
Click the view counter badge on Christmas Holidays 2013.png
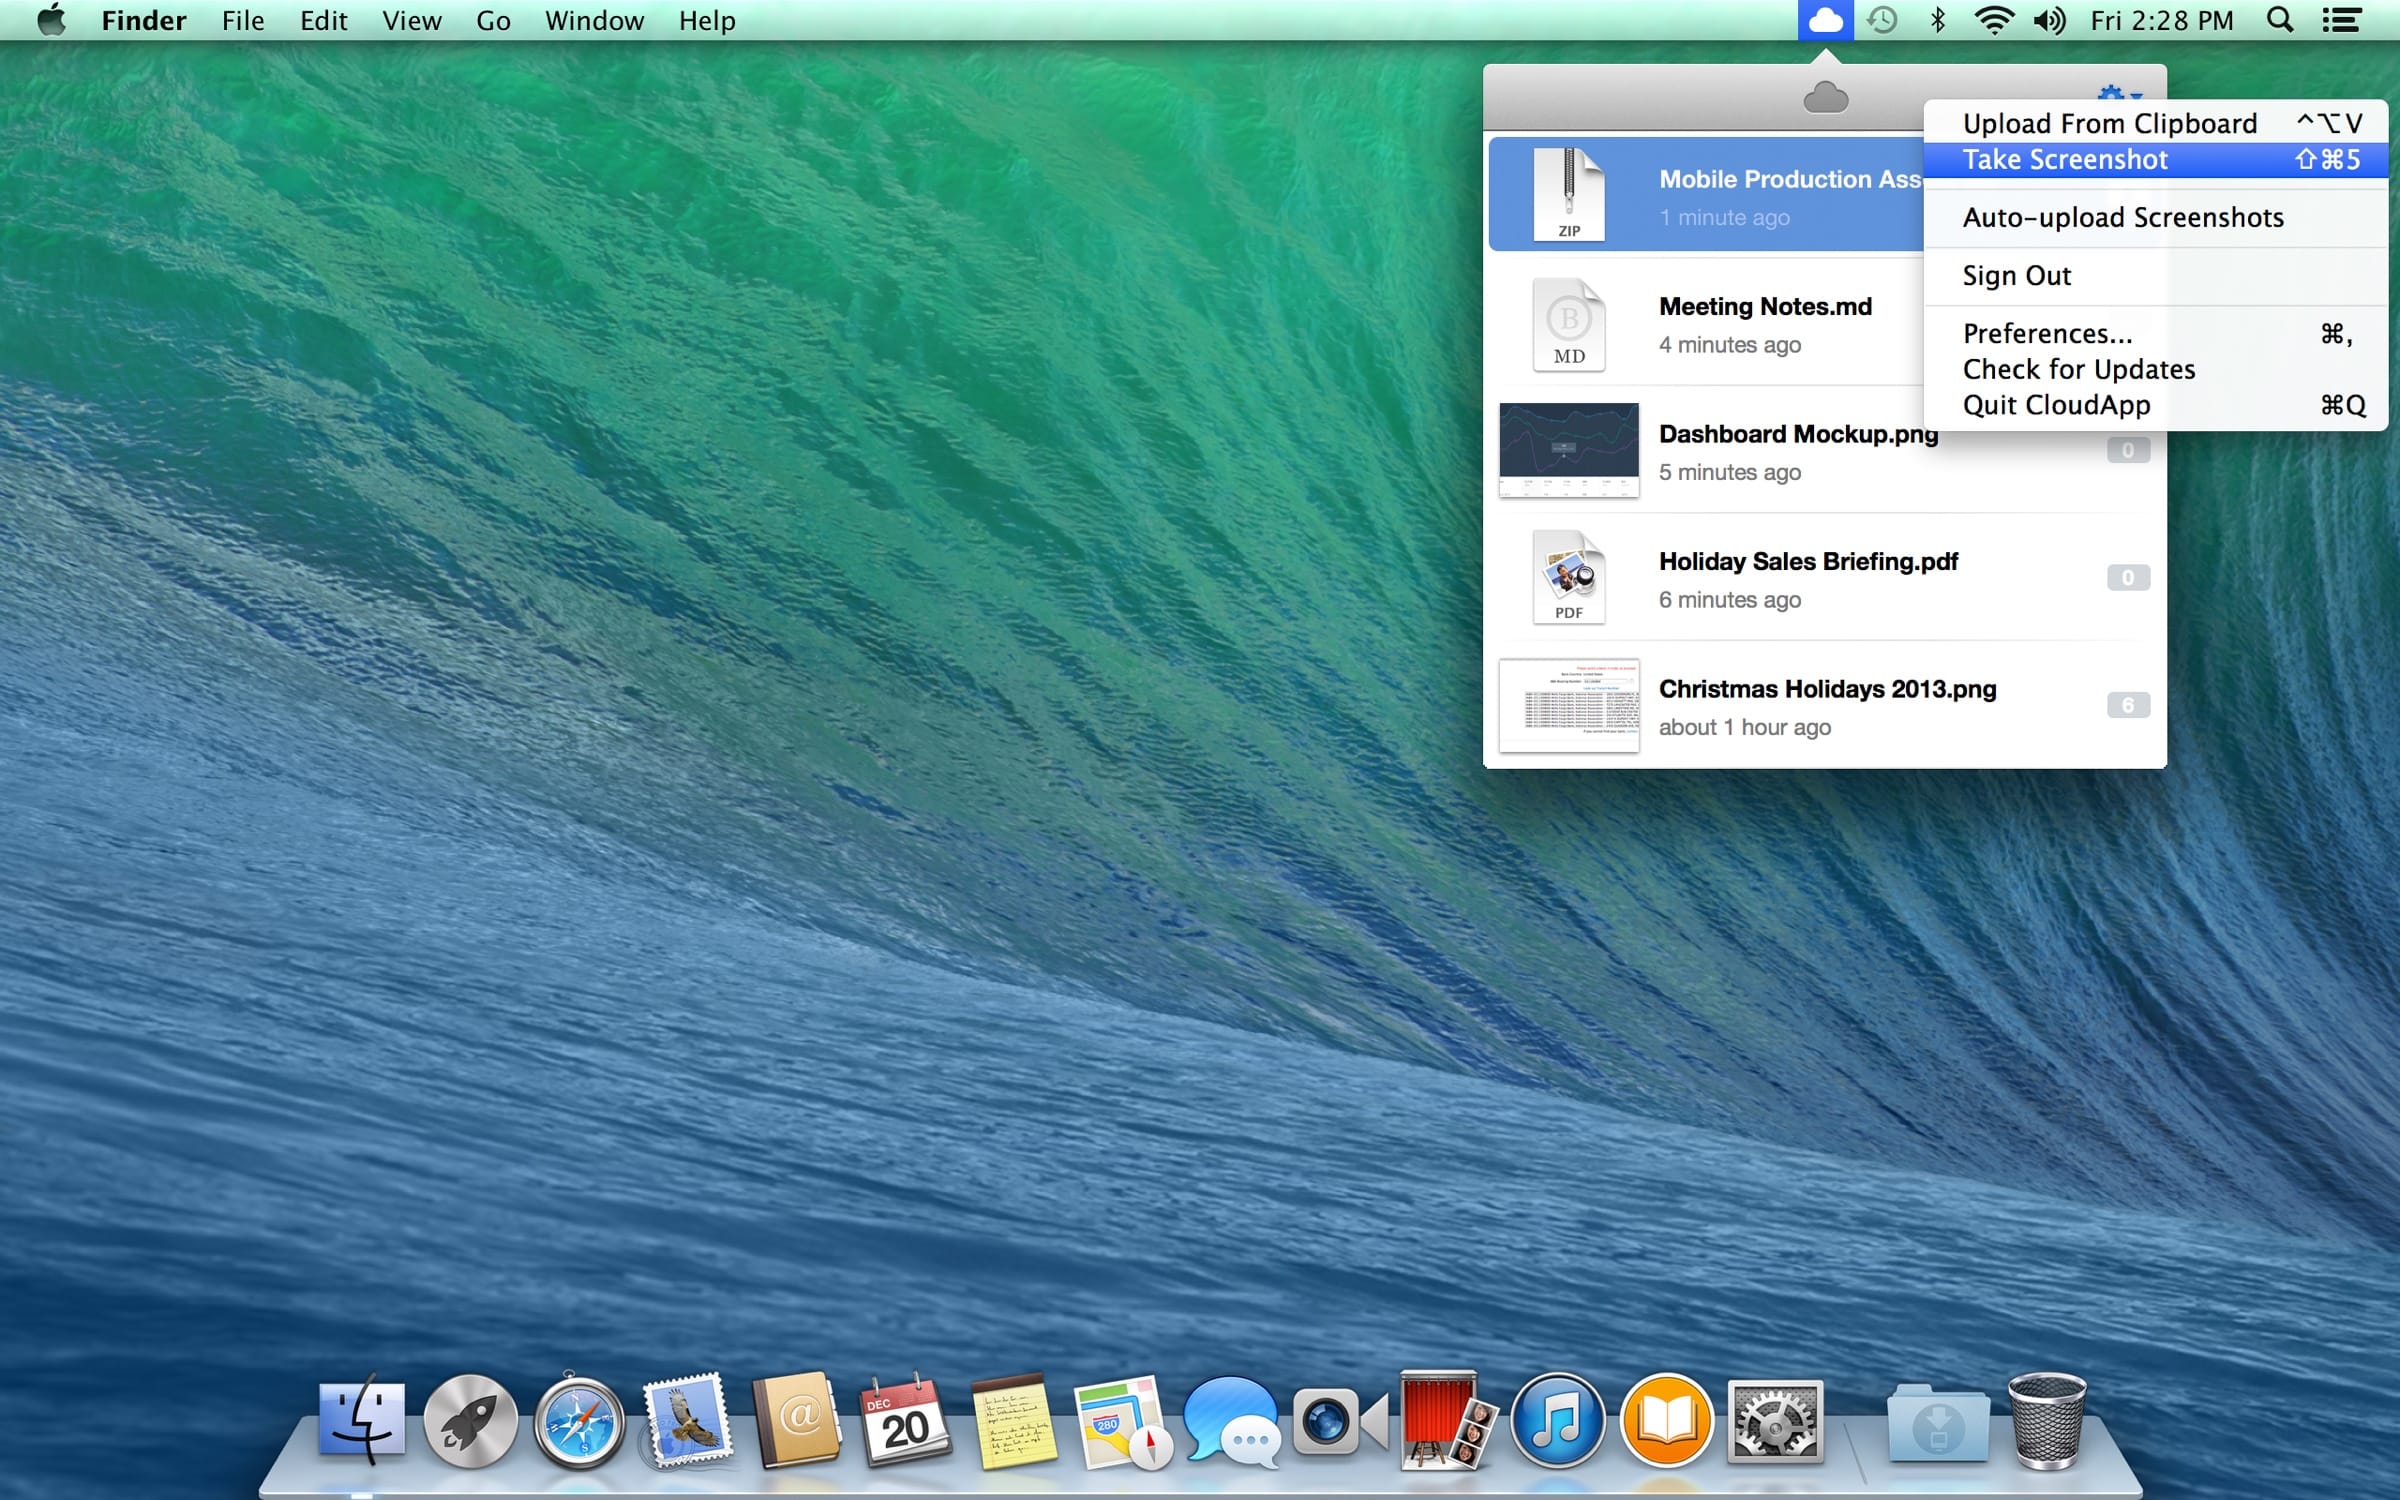(x=2128, y=705)
